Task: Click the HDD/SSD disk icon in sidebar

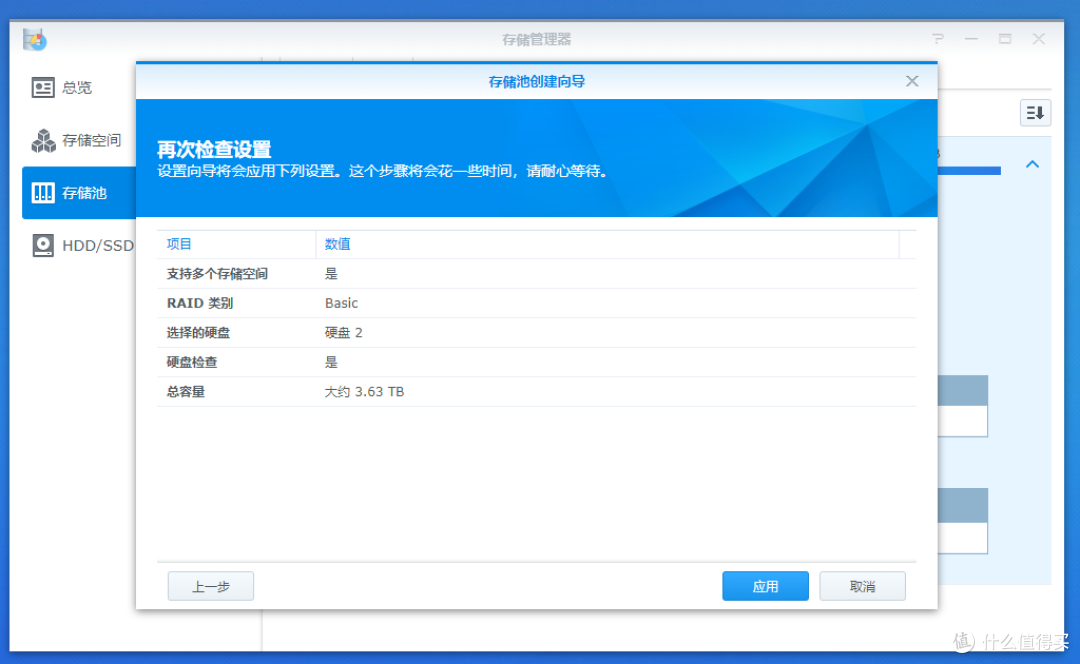Action: (x=43, y=245)
